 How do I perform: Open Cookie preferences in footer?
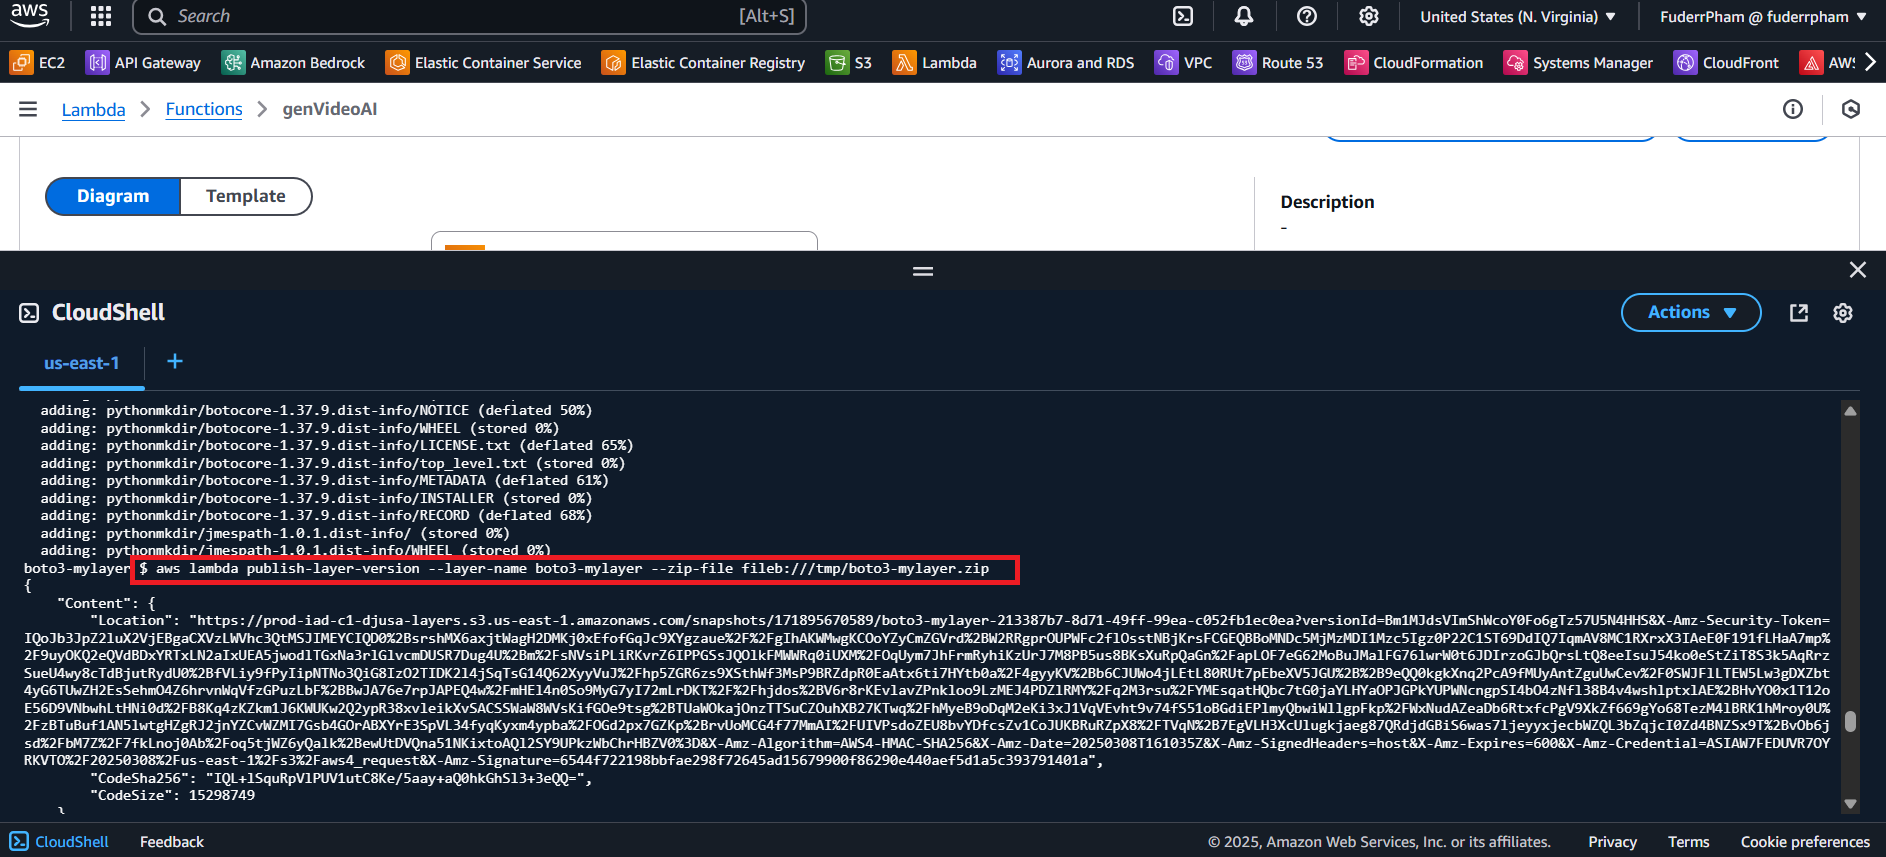click(1805, 842)
